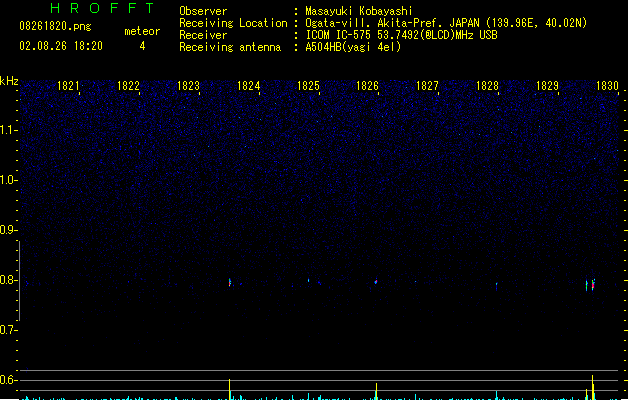Click the Receiving antenna label
Viewport: 629px width, 400px height.
(x=230, y=47)
